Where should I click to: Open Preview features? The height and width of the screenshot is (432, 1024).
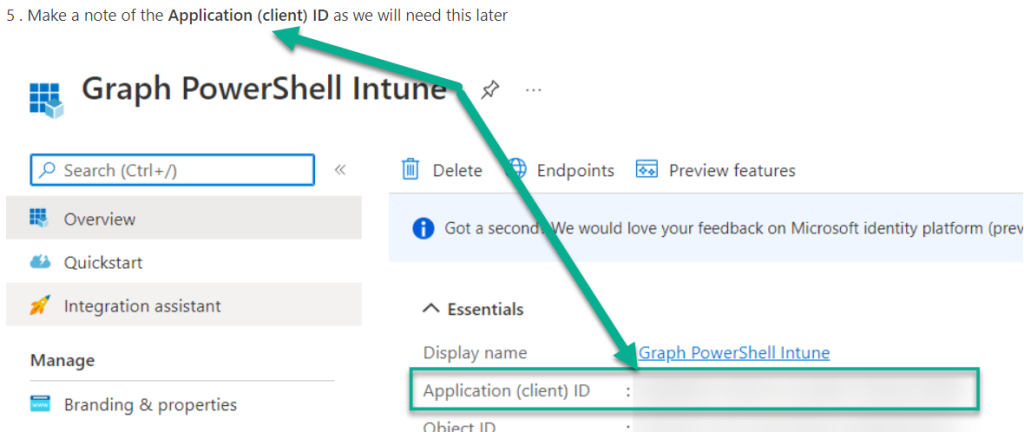732,170
